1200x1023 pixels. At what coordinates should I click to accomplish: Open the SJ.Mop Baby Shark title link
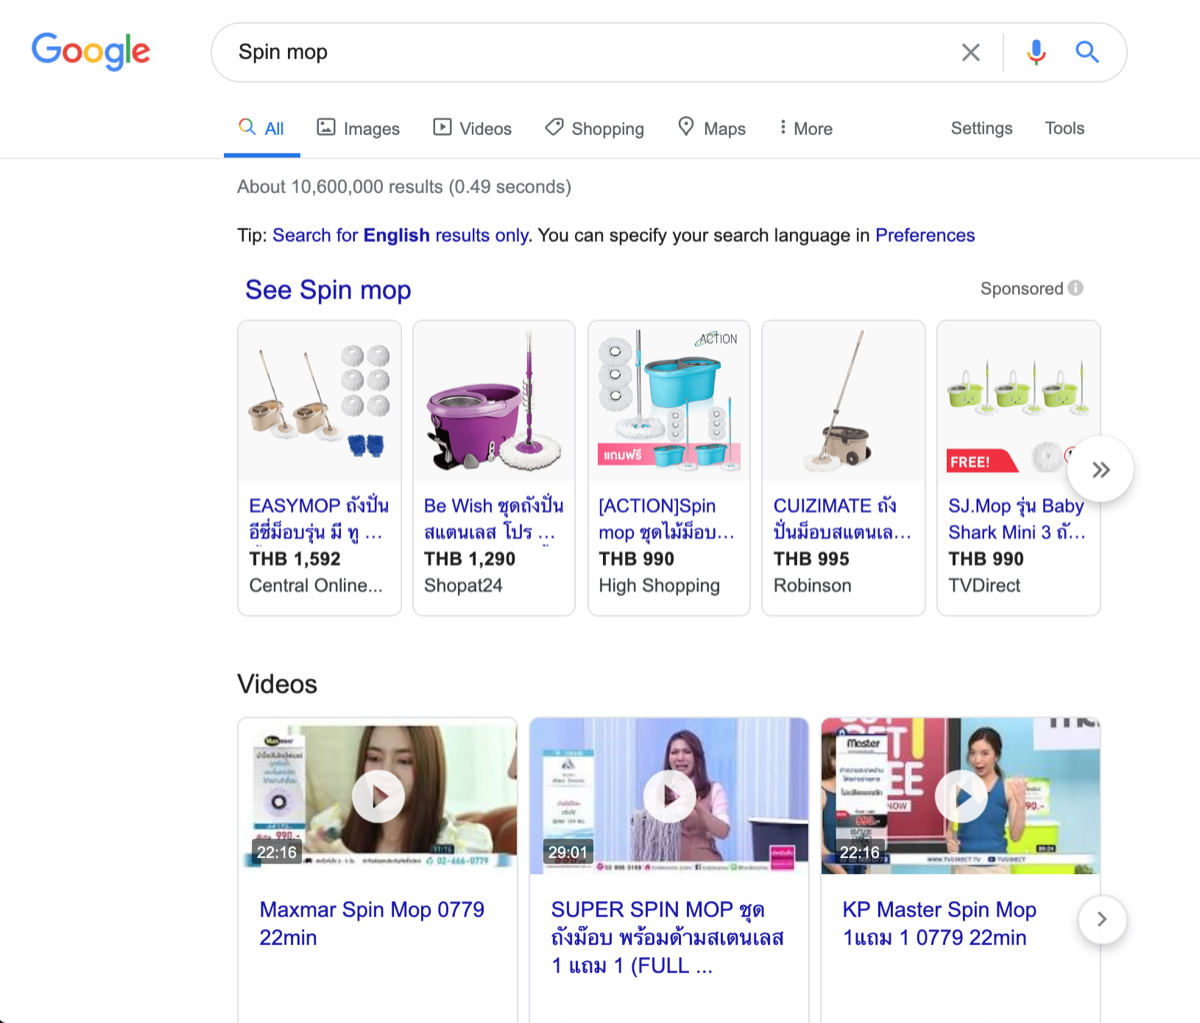pos(1017,519)
